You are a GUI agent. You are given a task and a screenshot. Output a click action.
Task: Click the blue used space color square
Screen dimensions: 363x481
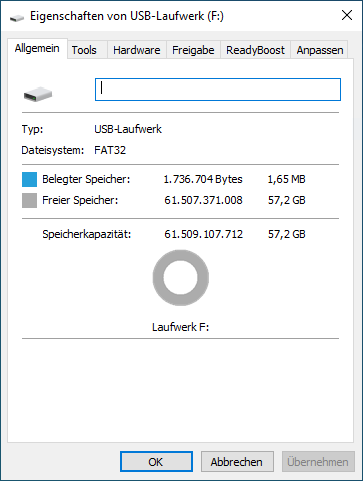[x=29, y=179]
